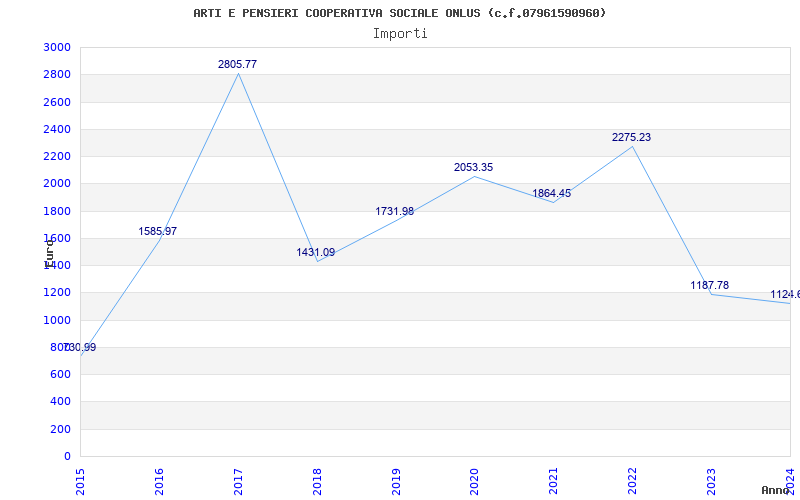Click the 2805.77 data label
The image size is (800, 500).
[x=237, y=64]
